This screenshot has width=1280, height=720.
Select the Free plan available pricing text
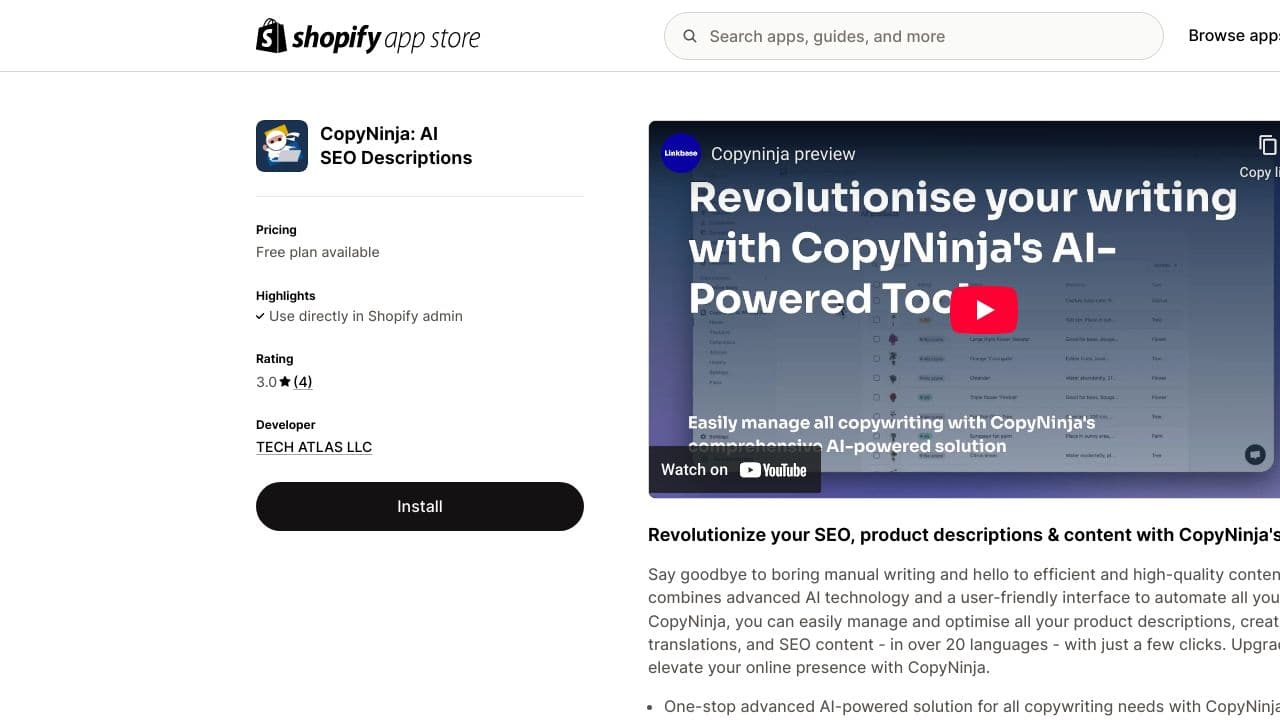[318, 252]
